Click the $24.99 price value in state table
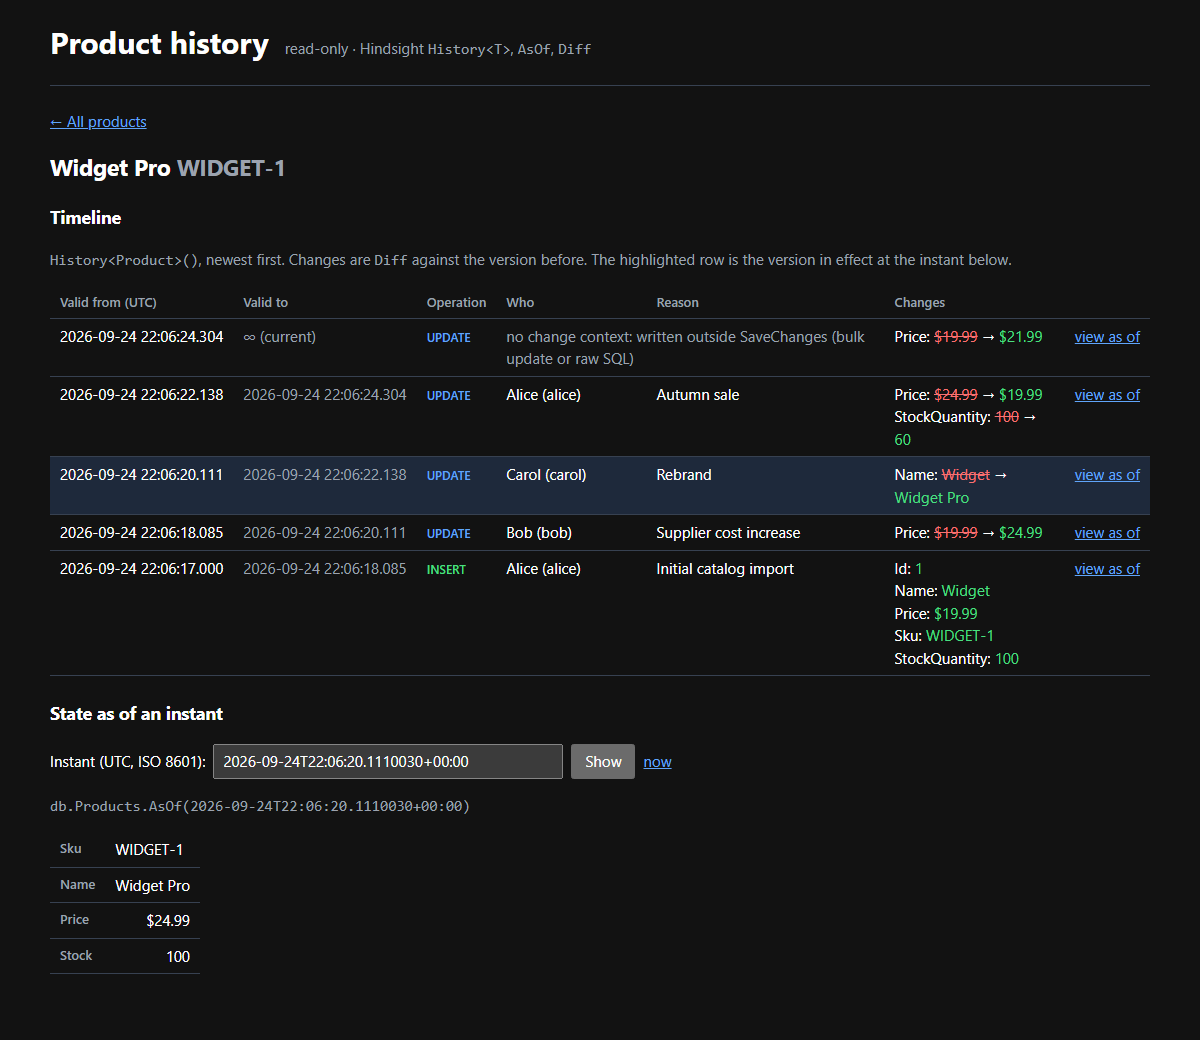 point(168,921)
